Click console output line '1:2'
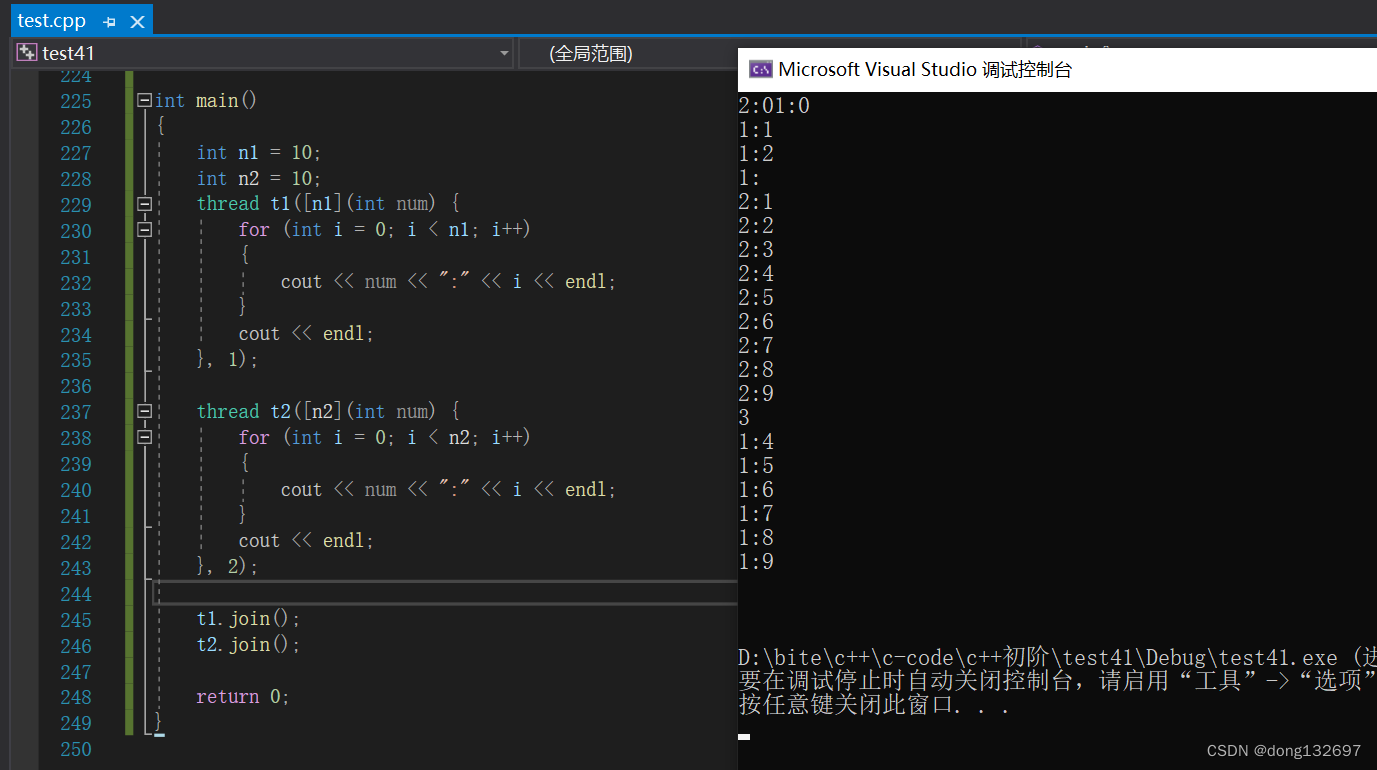Image resolution: width=1377 pixels, height=770 pixels. click(756, 154)
